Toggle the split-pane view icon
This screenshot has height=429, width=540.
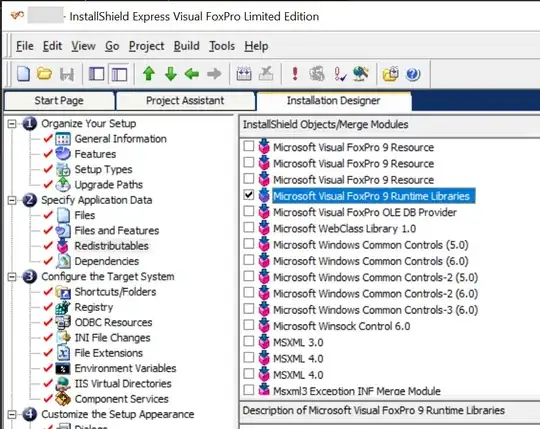pyautogui.click(x=119, y=74)
